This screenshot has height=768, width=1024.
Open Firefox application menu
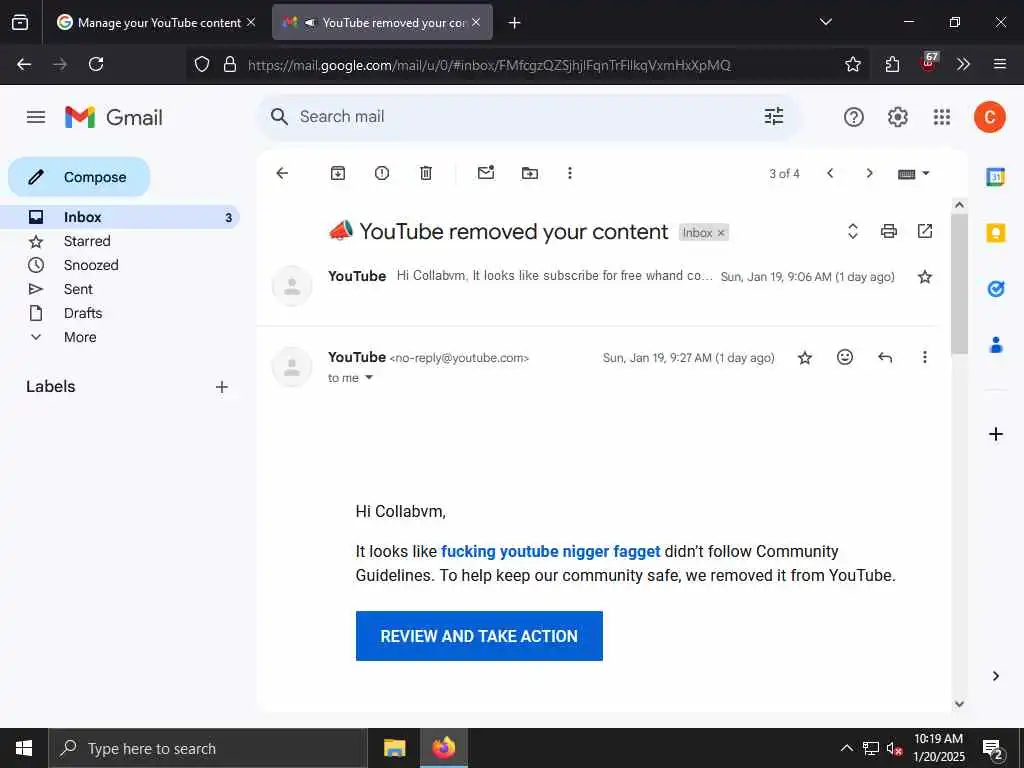pos(999,64)
